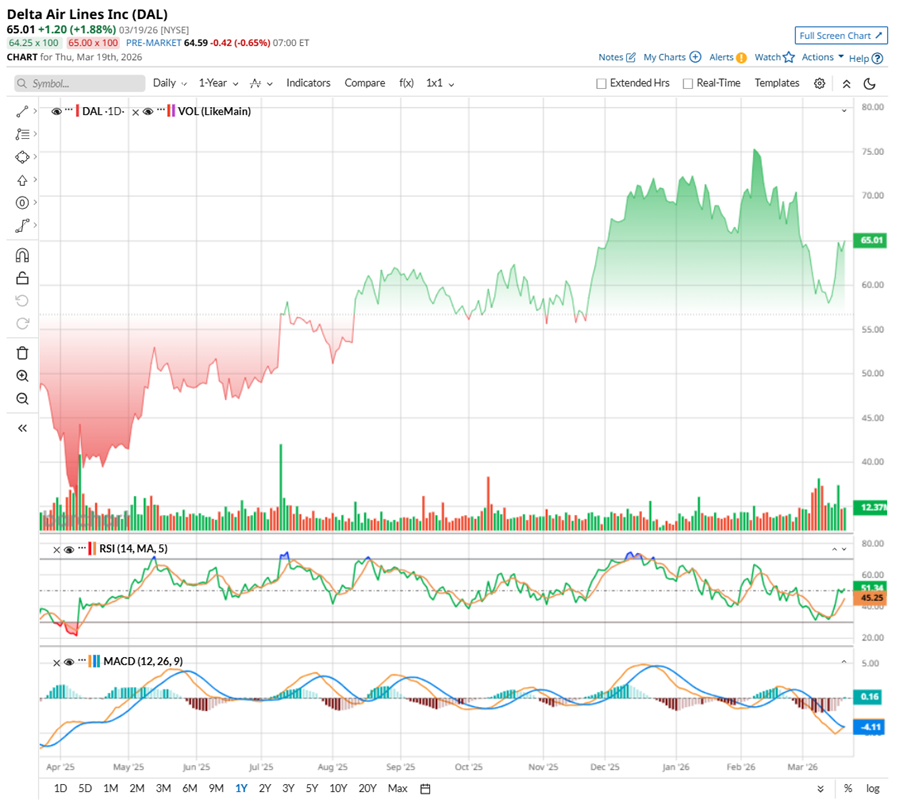The height and width of the screenshot is (800, 903).
Task: Remove the MACD indicator
Action: (x=56, y=662)
